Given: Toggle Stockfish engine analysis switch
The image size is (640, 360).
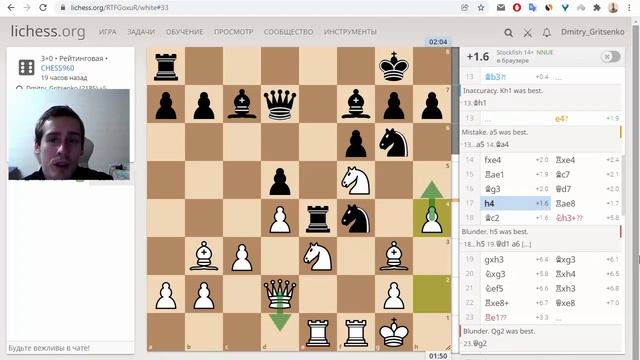Looking at the screenshot, I should [x=611, y=56].
